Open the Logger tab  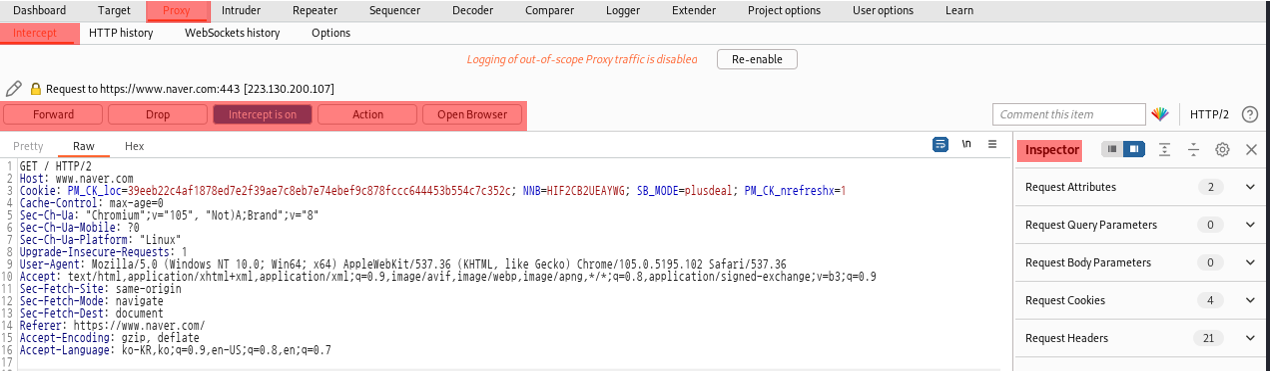623,11
